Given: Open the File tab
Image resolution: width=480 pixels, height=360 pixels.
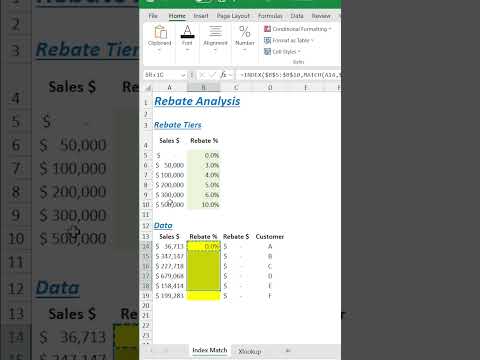Looking at the screenshot, I should pyautogui.click(x=153, y=16).
